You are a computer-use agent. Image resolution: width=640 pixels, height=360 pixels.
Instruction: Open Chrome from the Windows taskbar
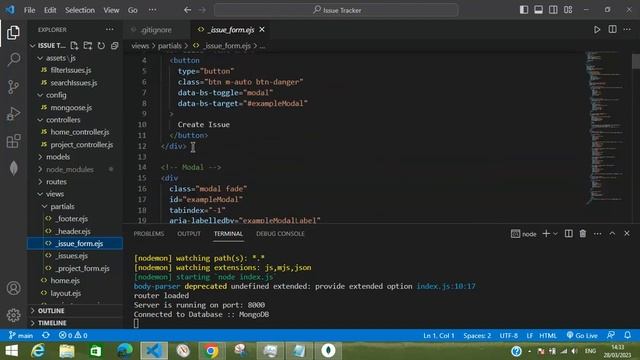coord(211,351)
